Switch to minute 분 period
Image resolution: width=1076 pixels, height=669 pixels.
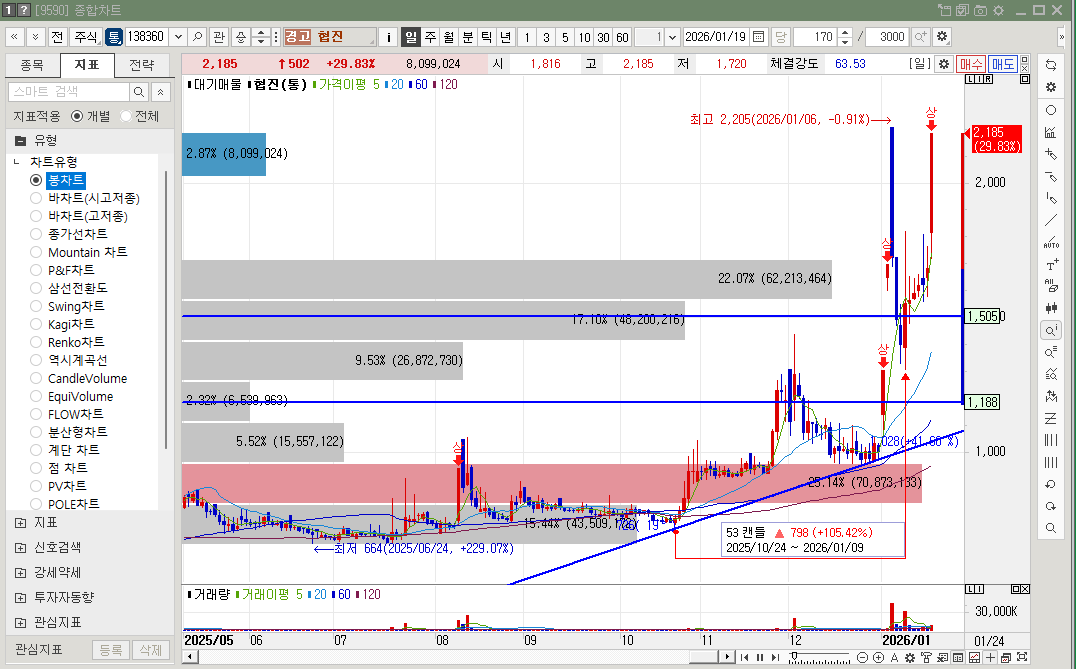[467, 37]
